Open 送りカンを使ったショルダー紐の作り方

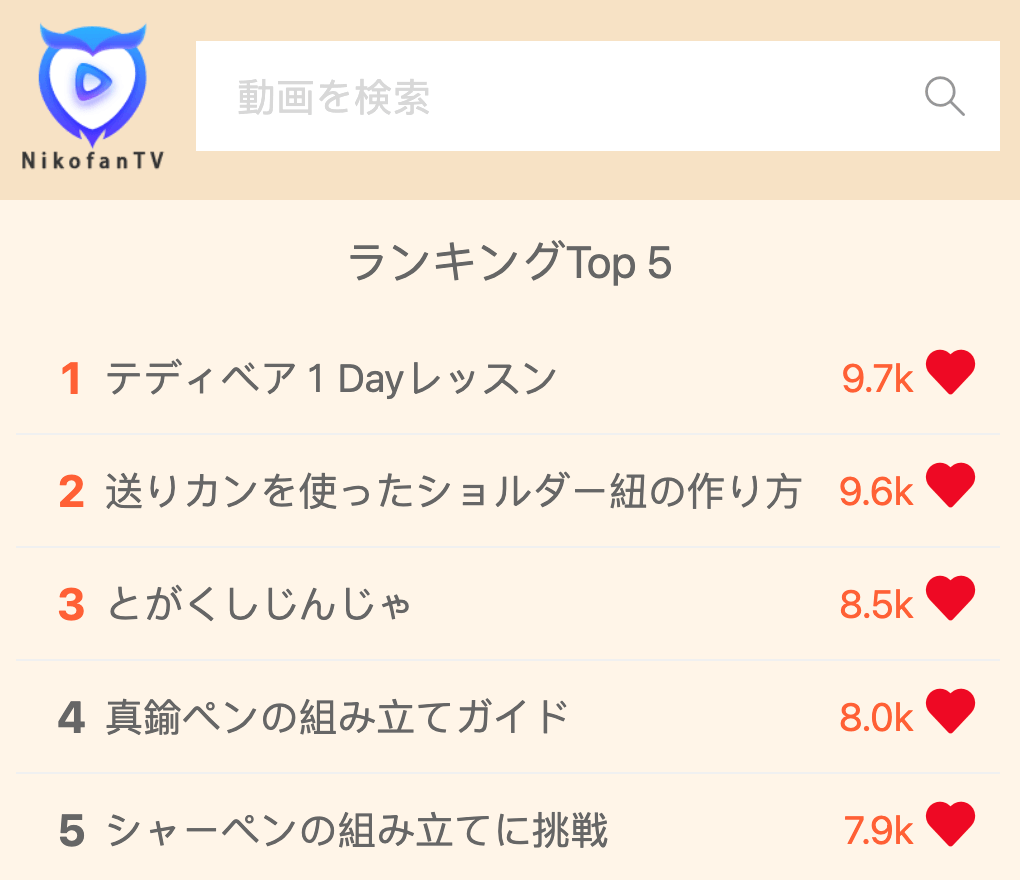453,491
